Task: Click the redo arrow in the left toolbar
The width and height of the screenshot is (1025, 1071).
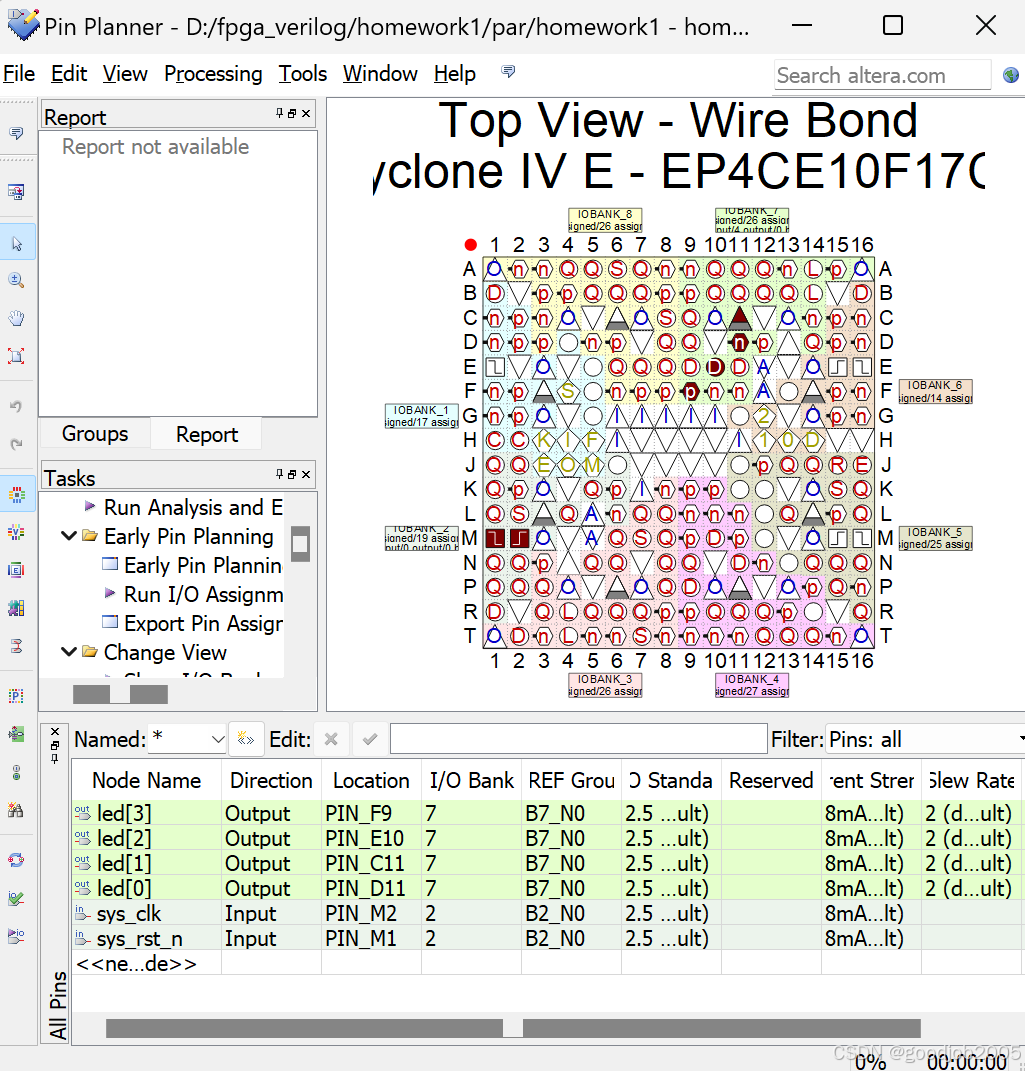Action: click(16, 444)
